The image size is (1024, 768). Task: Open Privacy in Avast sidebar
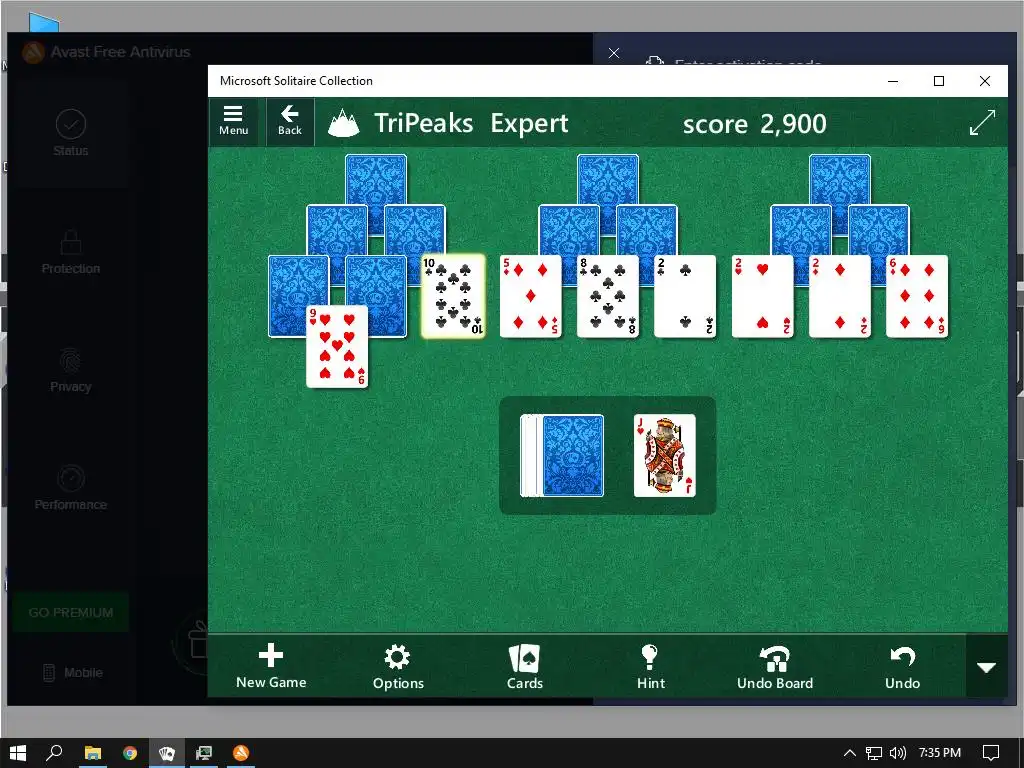71,371
